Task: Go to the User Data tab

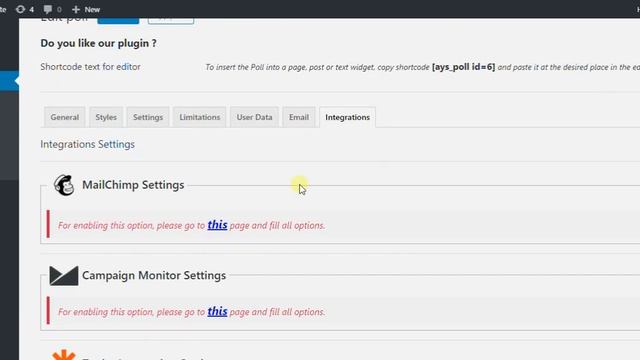Action: coord(254,117)
